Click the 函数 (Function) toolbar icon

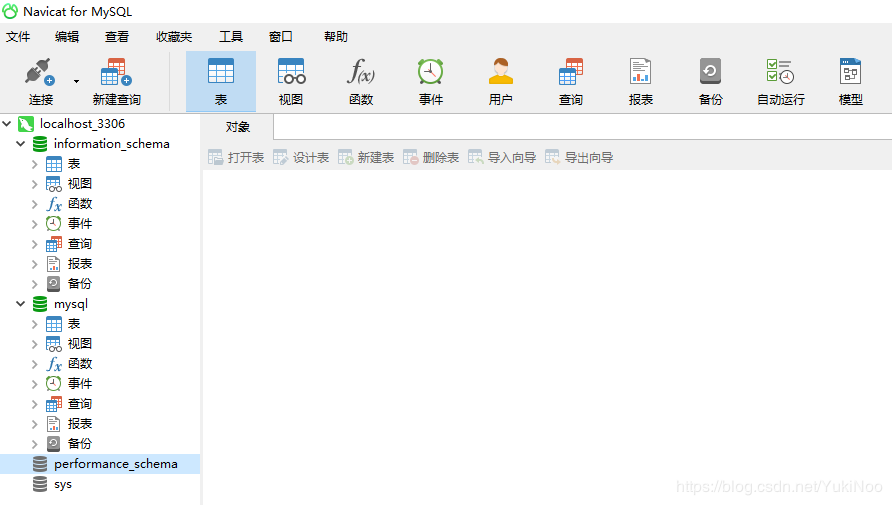(x=361, y=80)
